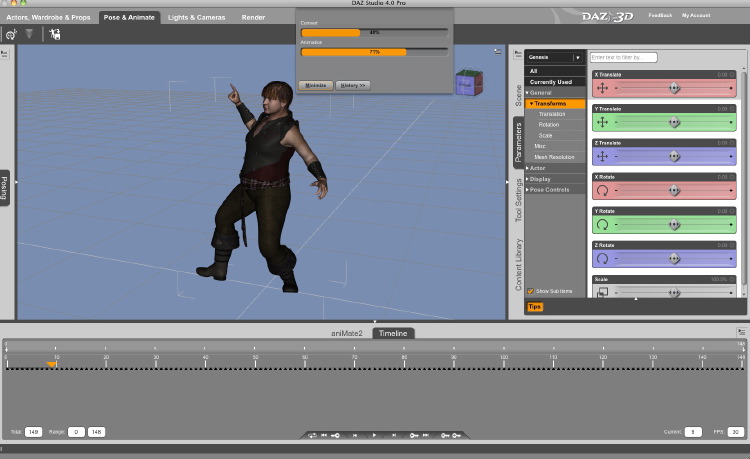Click the History >> button in progress dialog
This screenshot has height=459, width=750.
353,85
